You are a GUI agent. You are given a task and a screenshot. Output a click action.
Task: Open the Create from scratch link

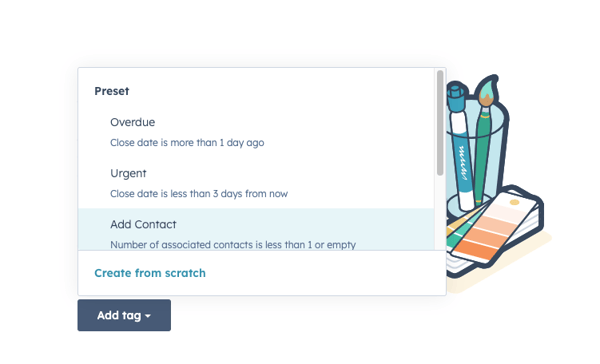(150, 273)
